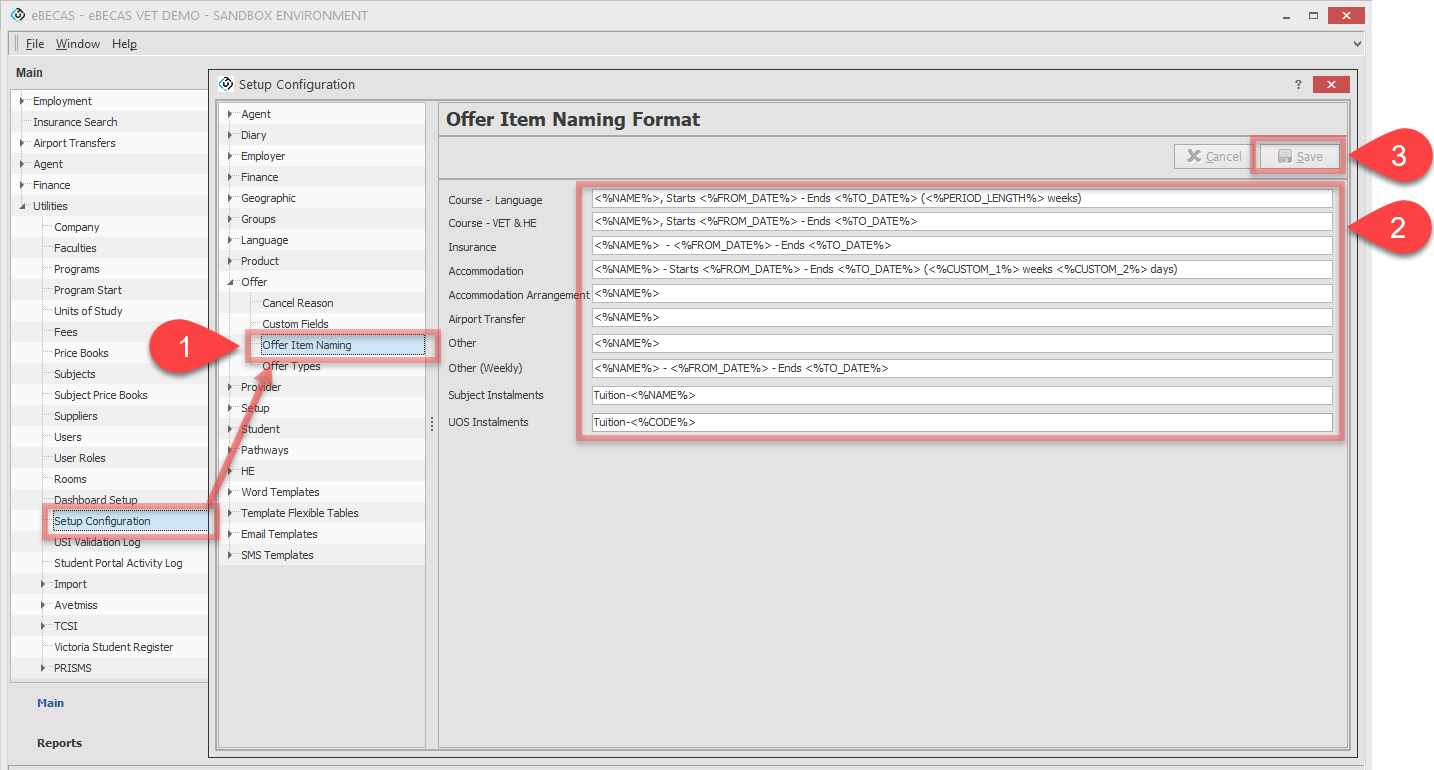Image resolution: width=1434 pixels, height=770 pixels.
Task: Expand the Email Templates tree node
Action: (x=229, y=534)
